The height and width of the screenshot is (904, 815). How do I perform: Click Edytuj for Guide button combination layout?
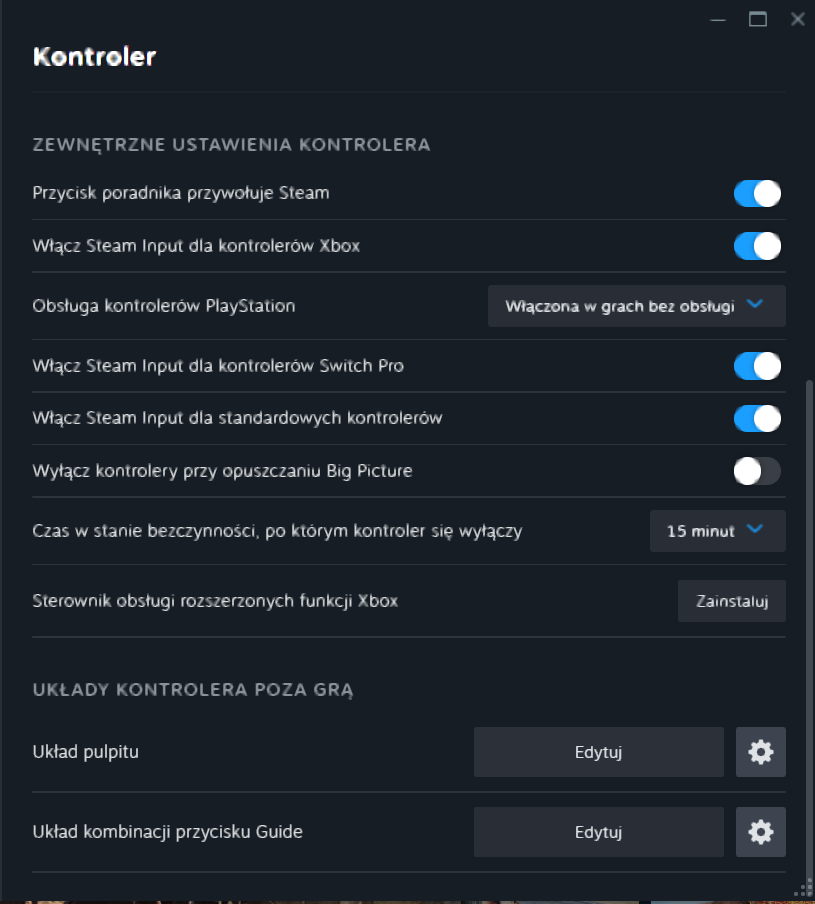(599, 832)
